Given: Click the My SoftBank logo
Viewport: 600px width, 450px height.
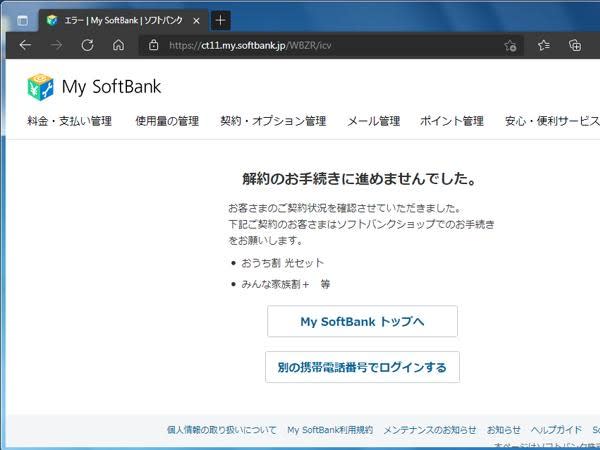Looking at the screenshot, I should [x=94, y=87].
